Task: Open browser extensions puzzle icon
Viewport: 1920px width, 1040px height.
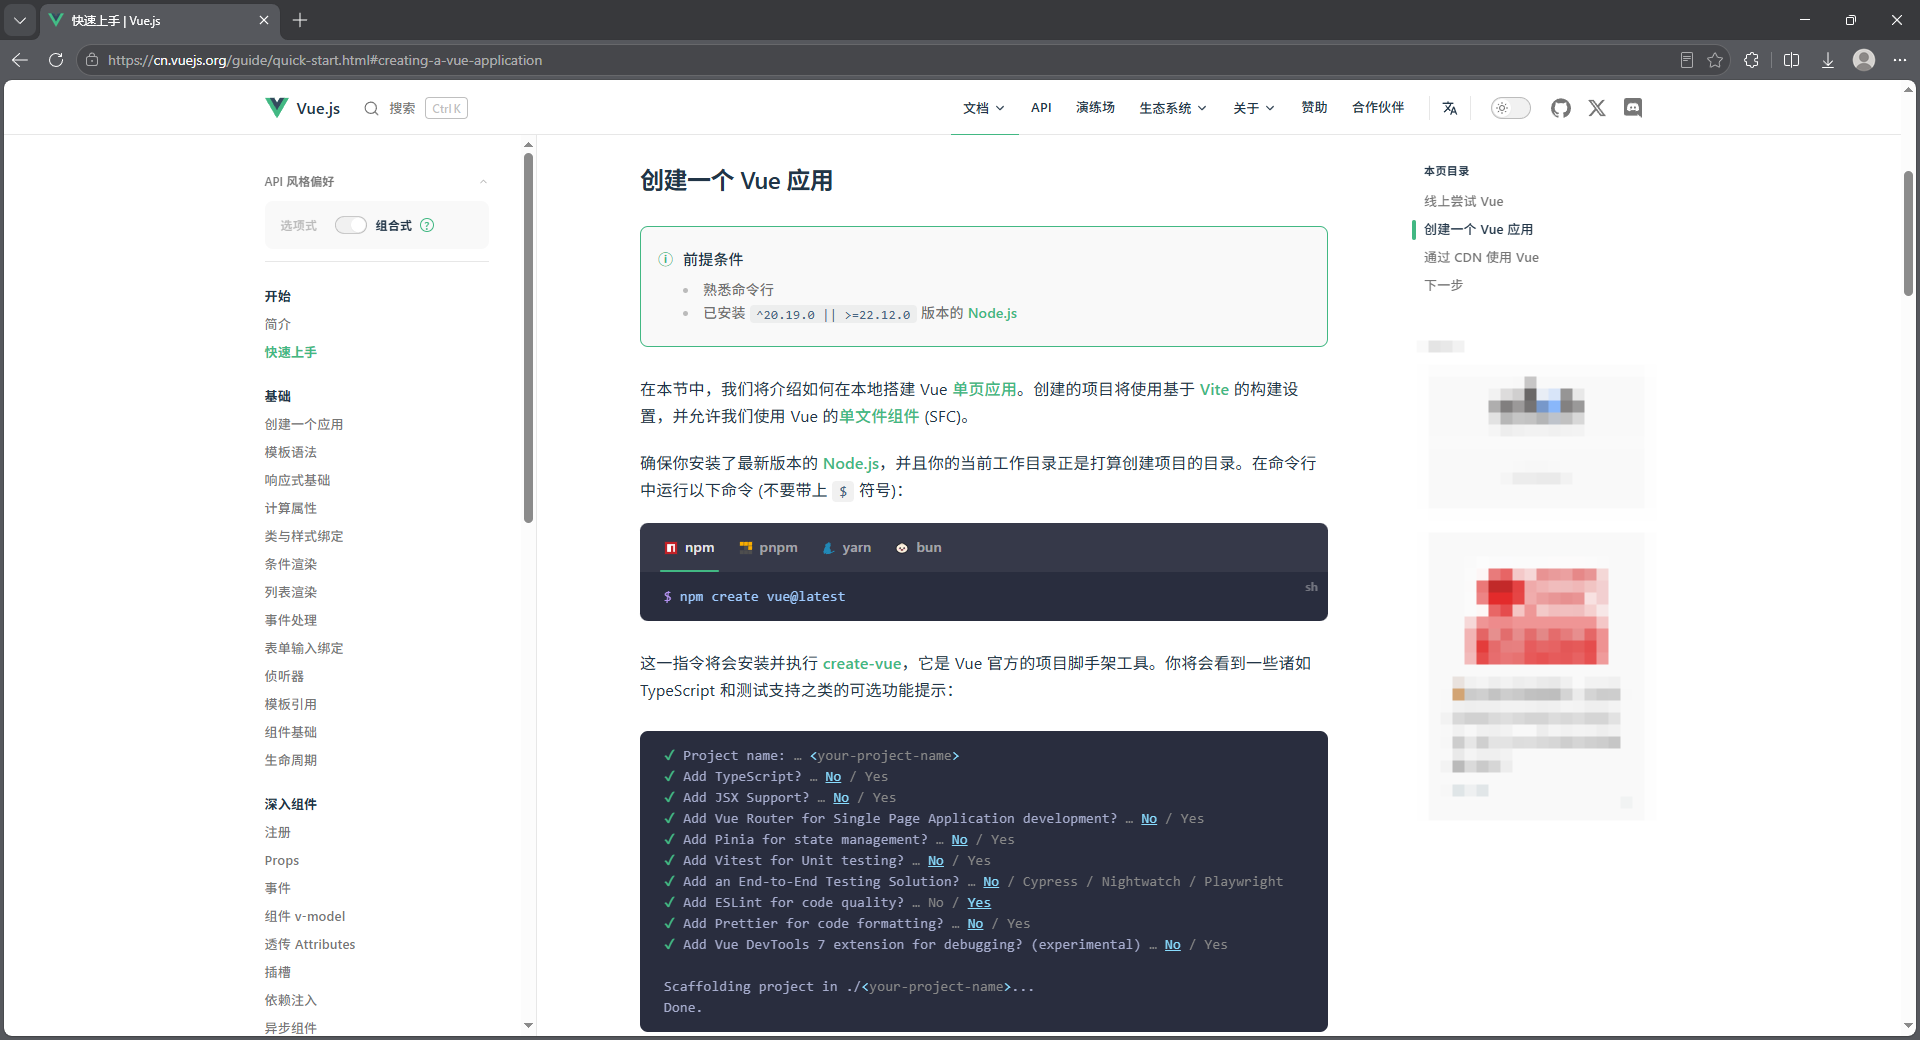Action: tap(1751, 60)
